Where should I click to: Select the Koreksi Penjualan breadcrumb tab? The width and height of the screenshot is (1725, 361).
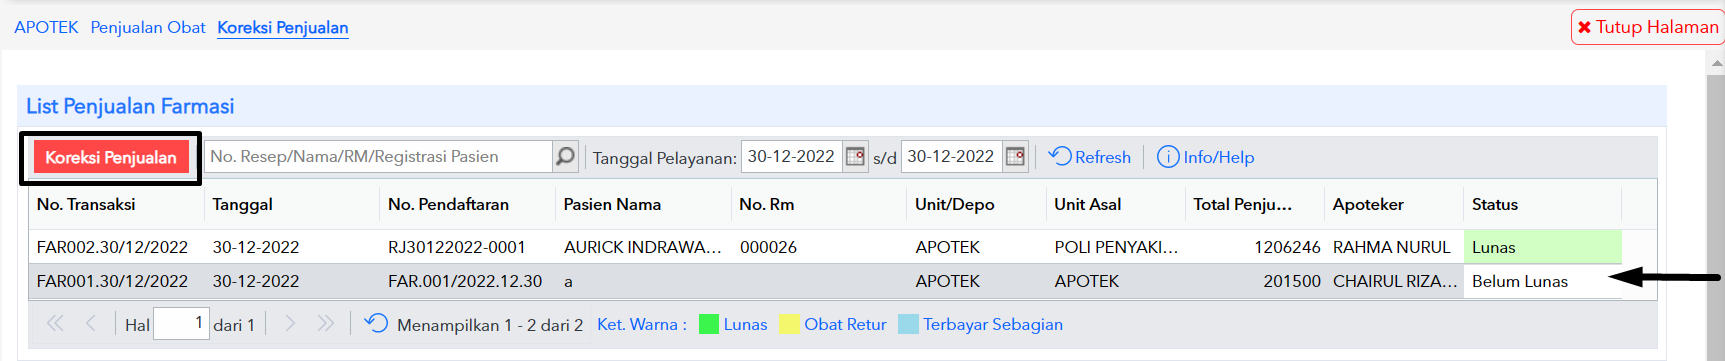(x=283, y=27)
